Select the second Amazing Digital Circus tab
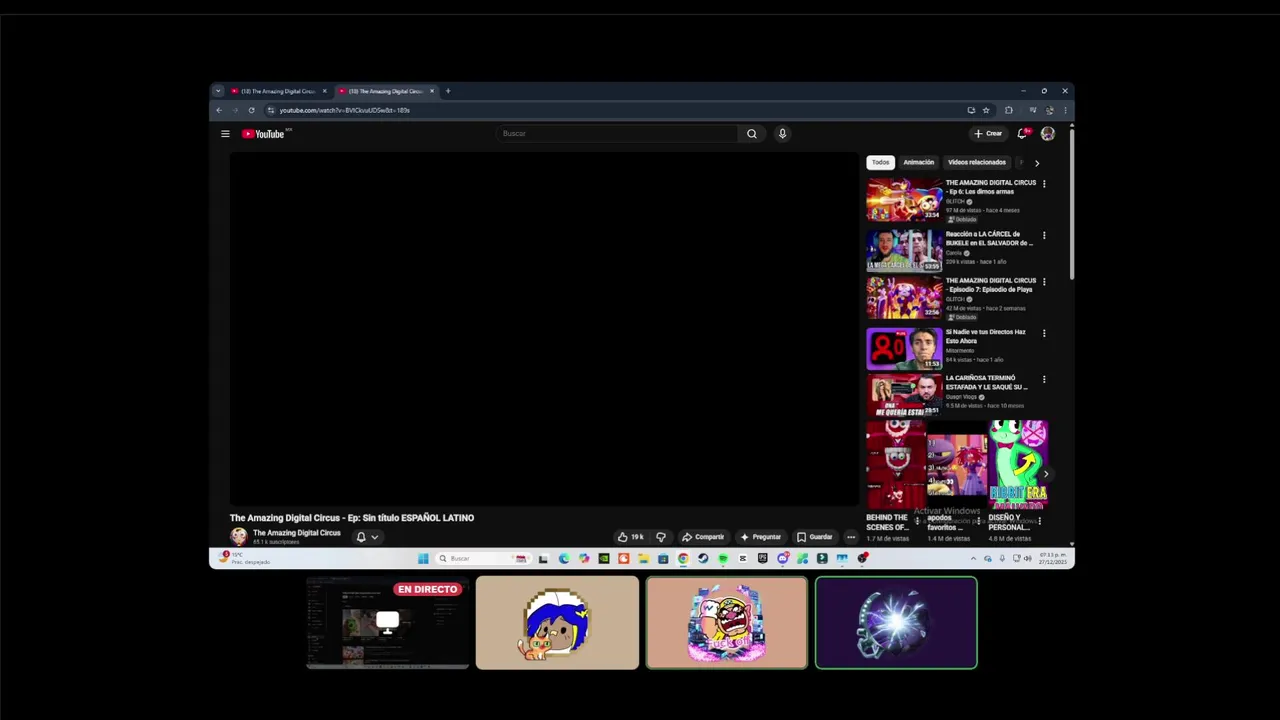This screenshot has width=1280, height=720. pyautogui.click(x=386, y=91)
